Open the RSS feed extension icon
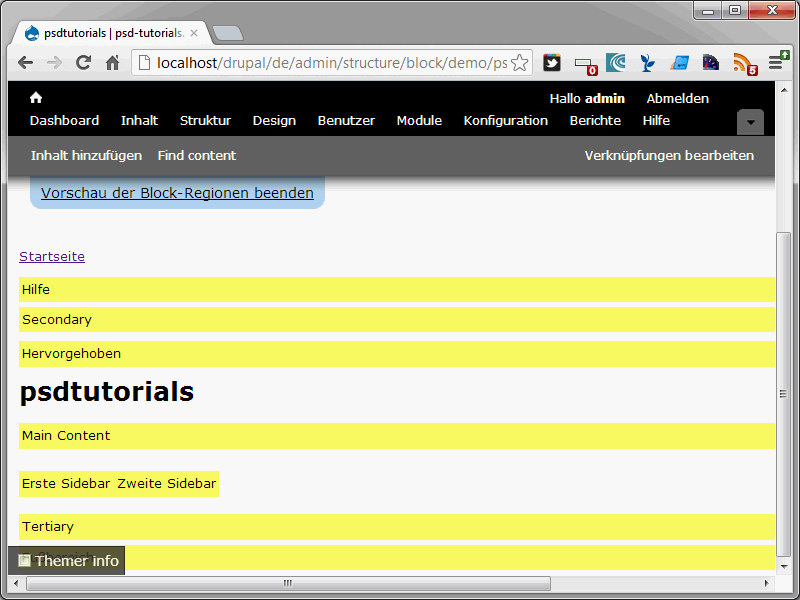The image size is (800, 600). pyautogui.click(x=743, y=63)
